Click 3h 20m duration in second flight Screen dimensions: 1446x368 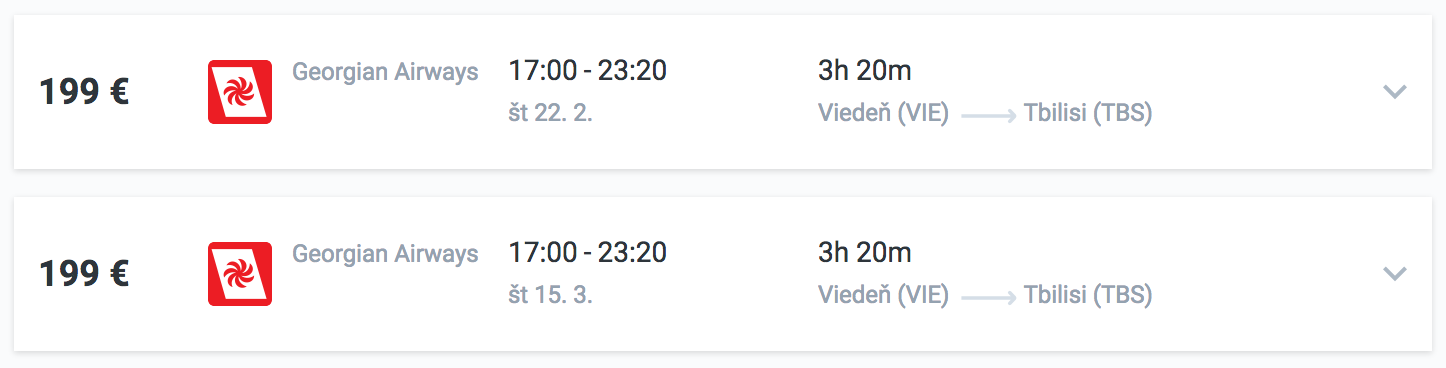(865, 253)
